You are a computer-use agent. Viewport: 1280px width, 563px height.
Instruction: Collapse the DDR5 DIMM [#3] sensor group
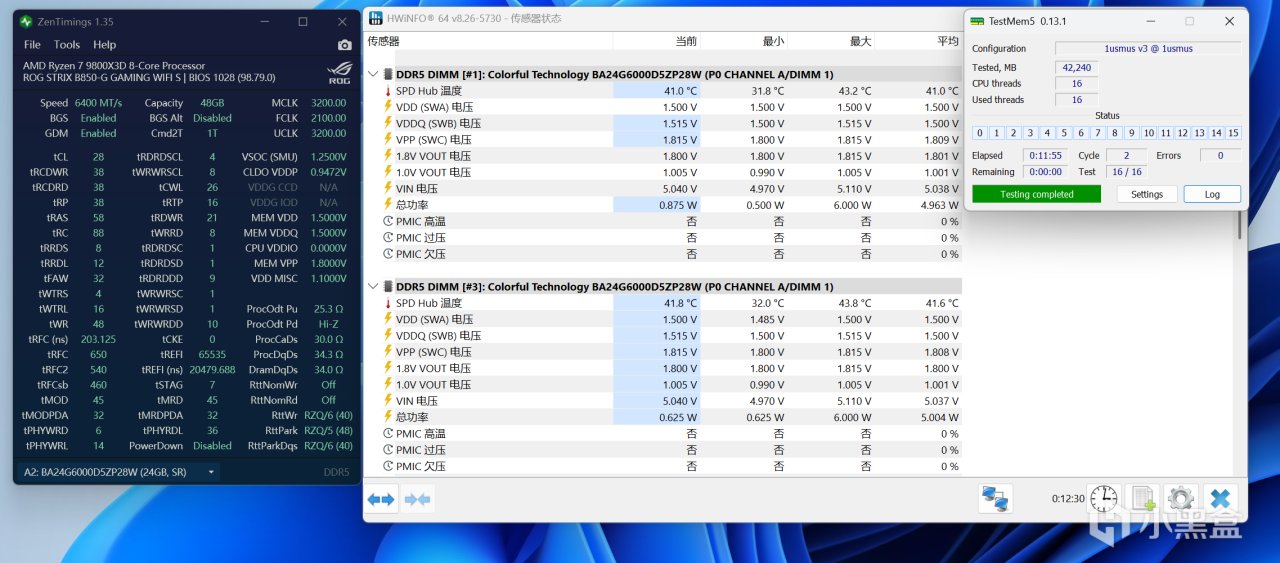(x=373, y=287)
